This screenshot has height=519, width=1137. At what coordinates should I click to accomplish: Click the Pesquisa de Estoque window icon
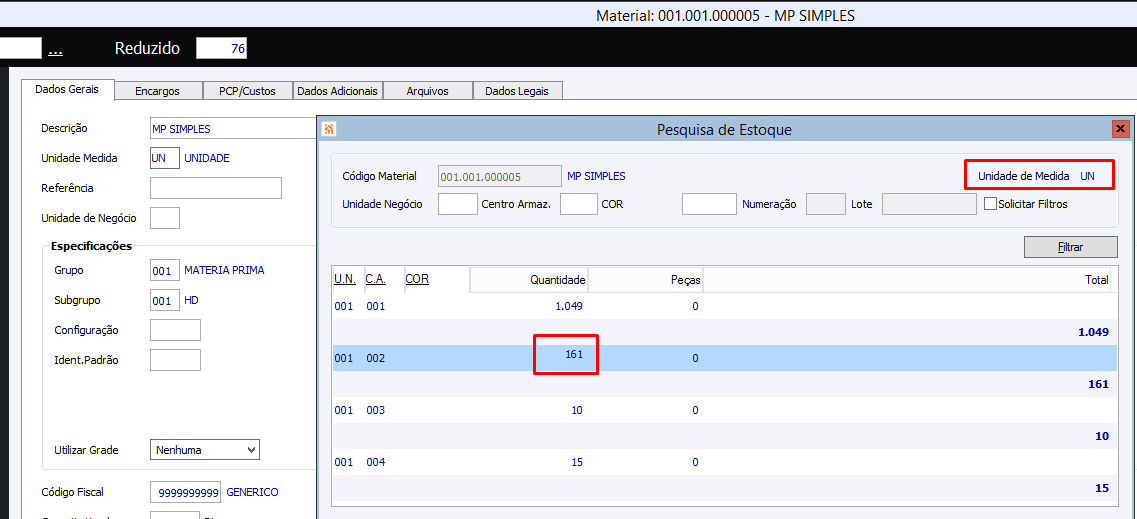(x=329, y=130)
